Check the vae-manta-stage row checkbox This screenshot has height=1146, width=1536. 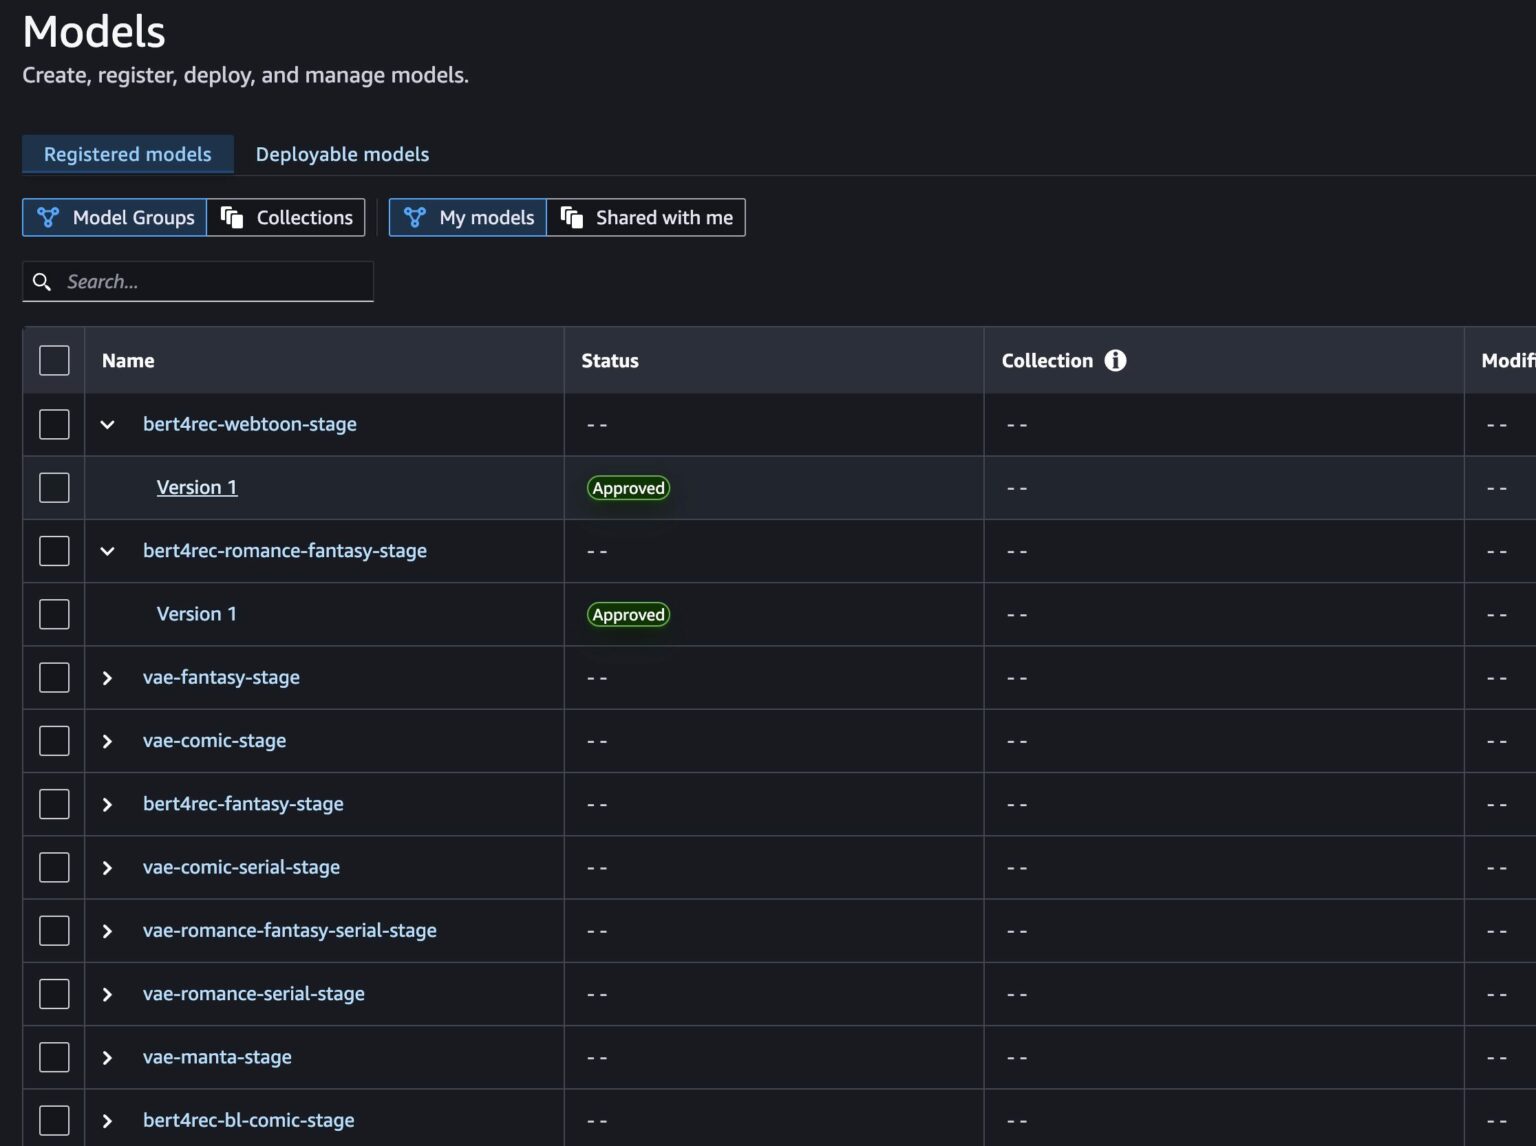(x=54, y=1057)
